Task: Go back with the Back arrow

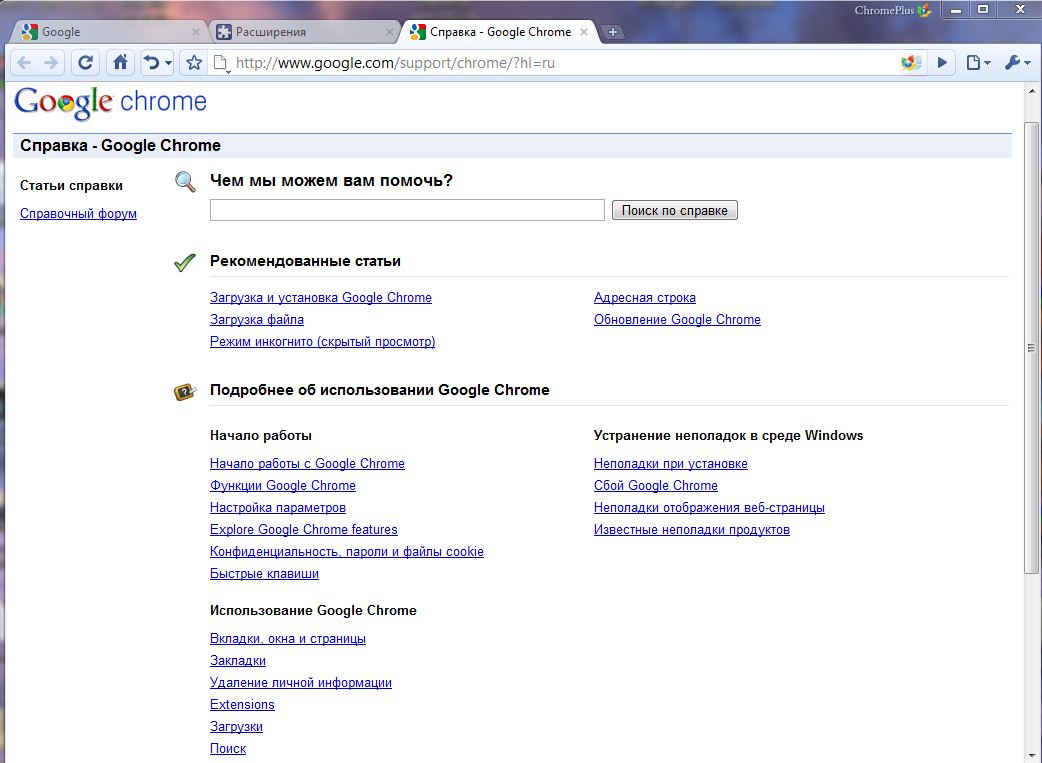Action: coord(24,63)
